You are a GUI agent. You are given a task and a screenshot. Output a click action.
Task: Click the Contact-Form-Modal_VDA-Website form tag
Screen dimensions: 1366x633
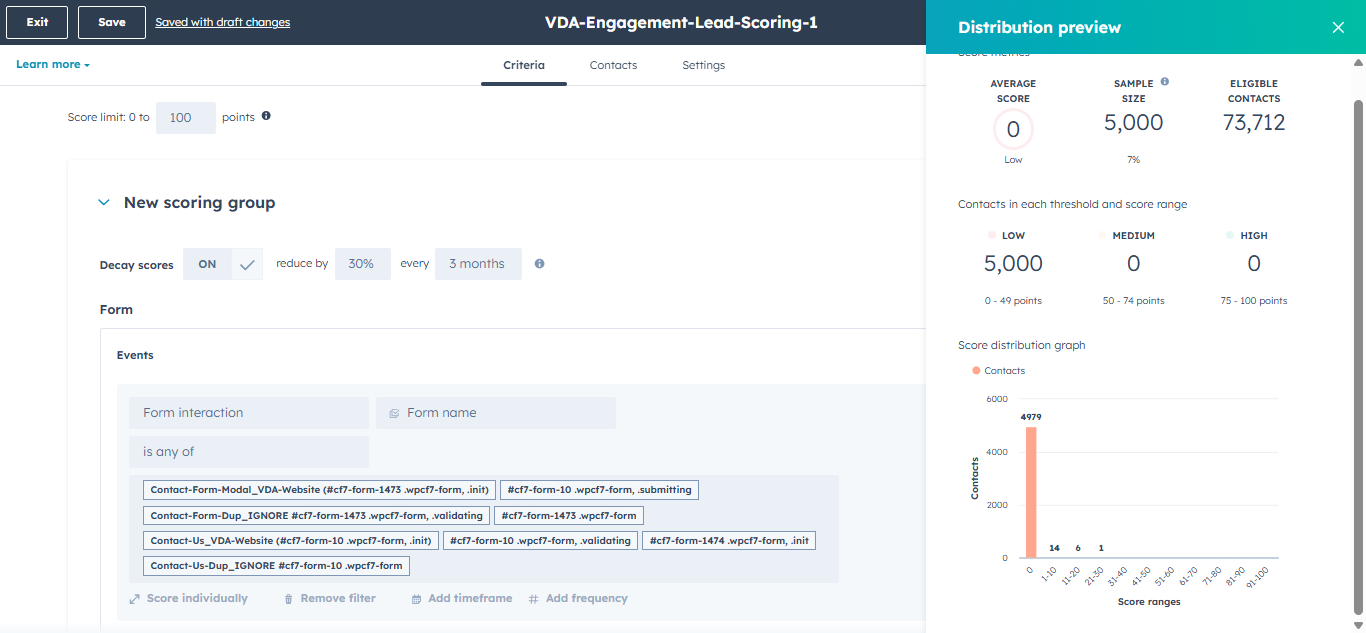point(319,490)
